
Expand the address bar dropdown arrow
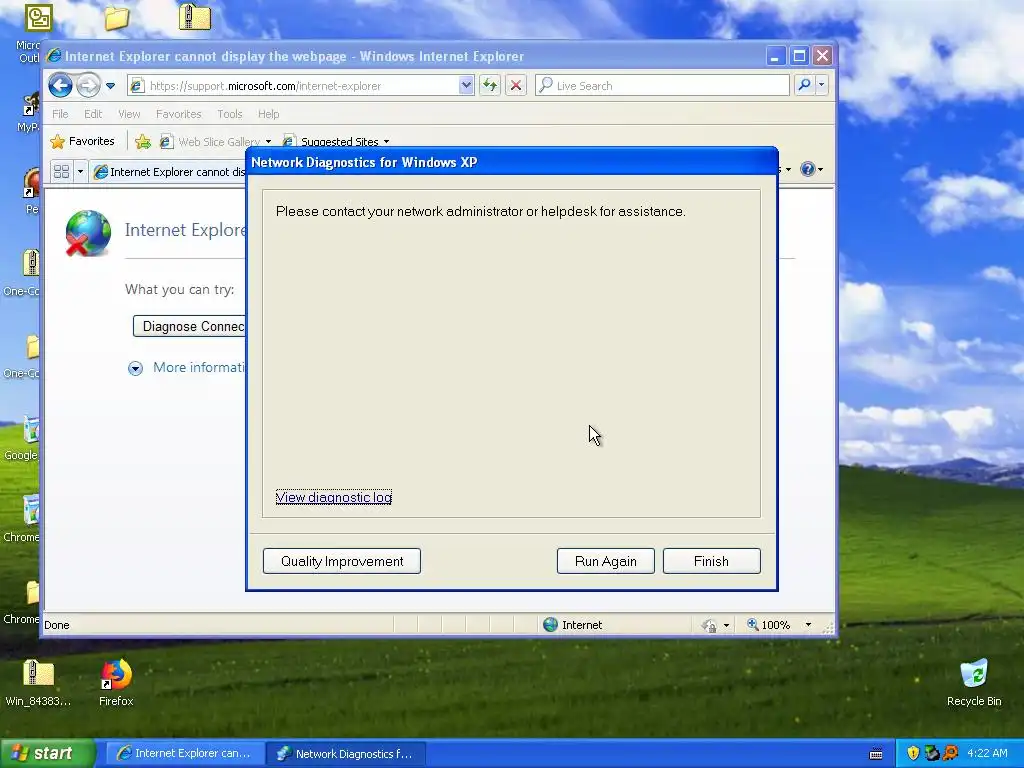coord(466,86)
